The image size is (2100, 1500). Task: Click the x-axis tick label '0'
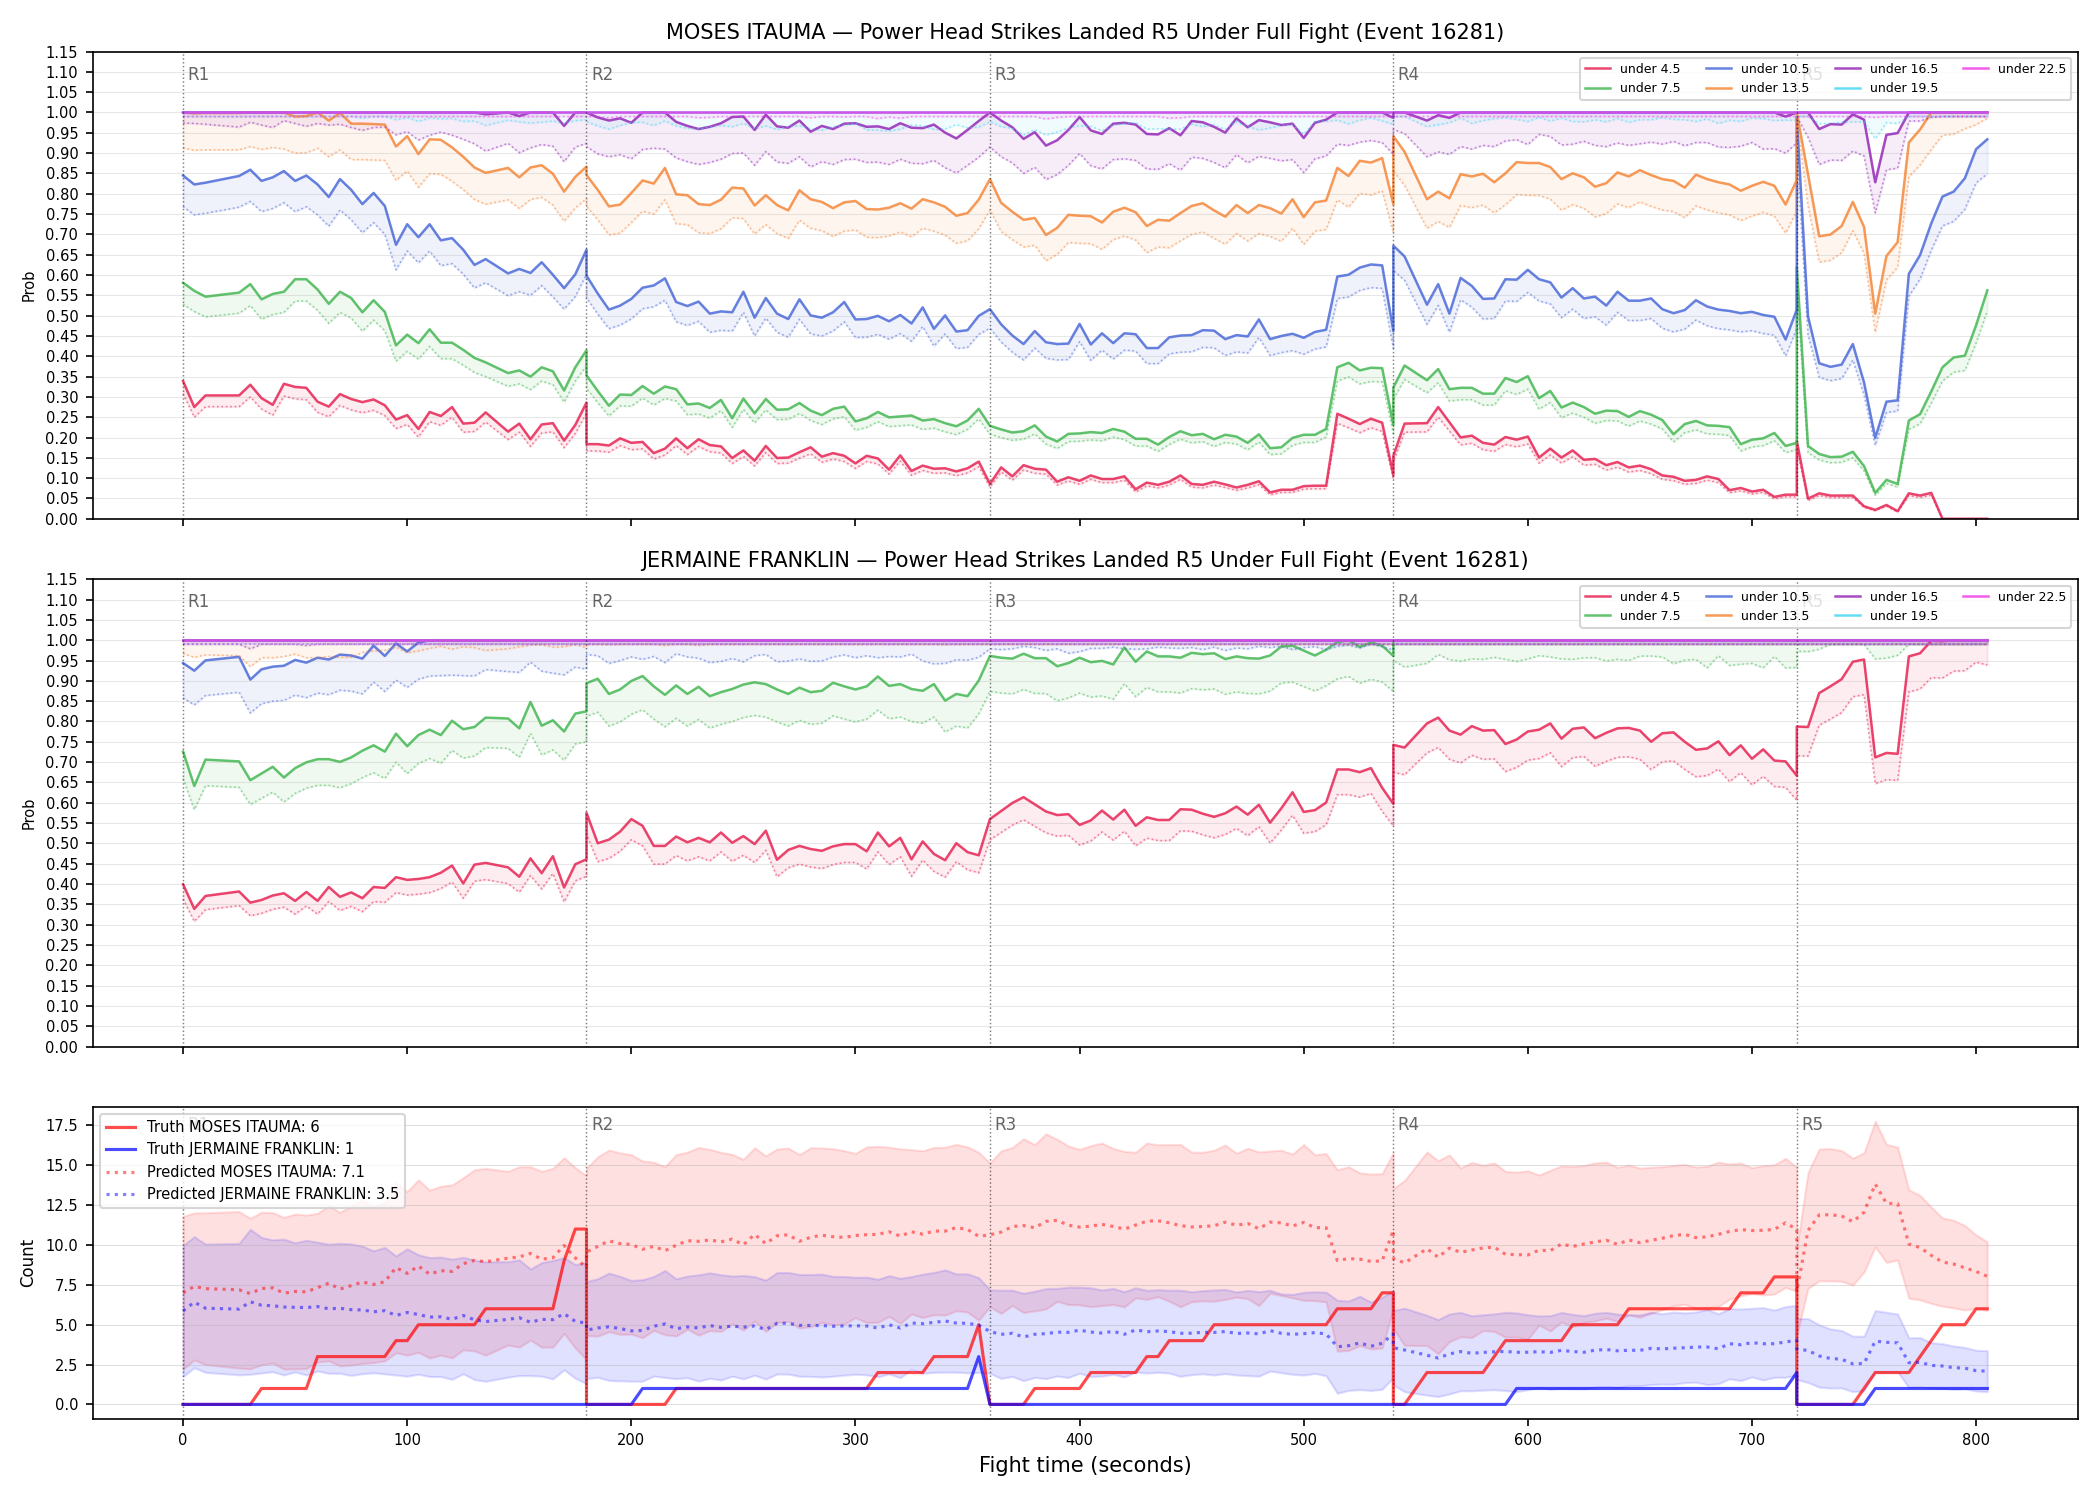(182, 1440)
